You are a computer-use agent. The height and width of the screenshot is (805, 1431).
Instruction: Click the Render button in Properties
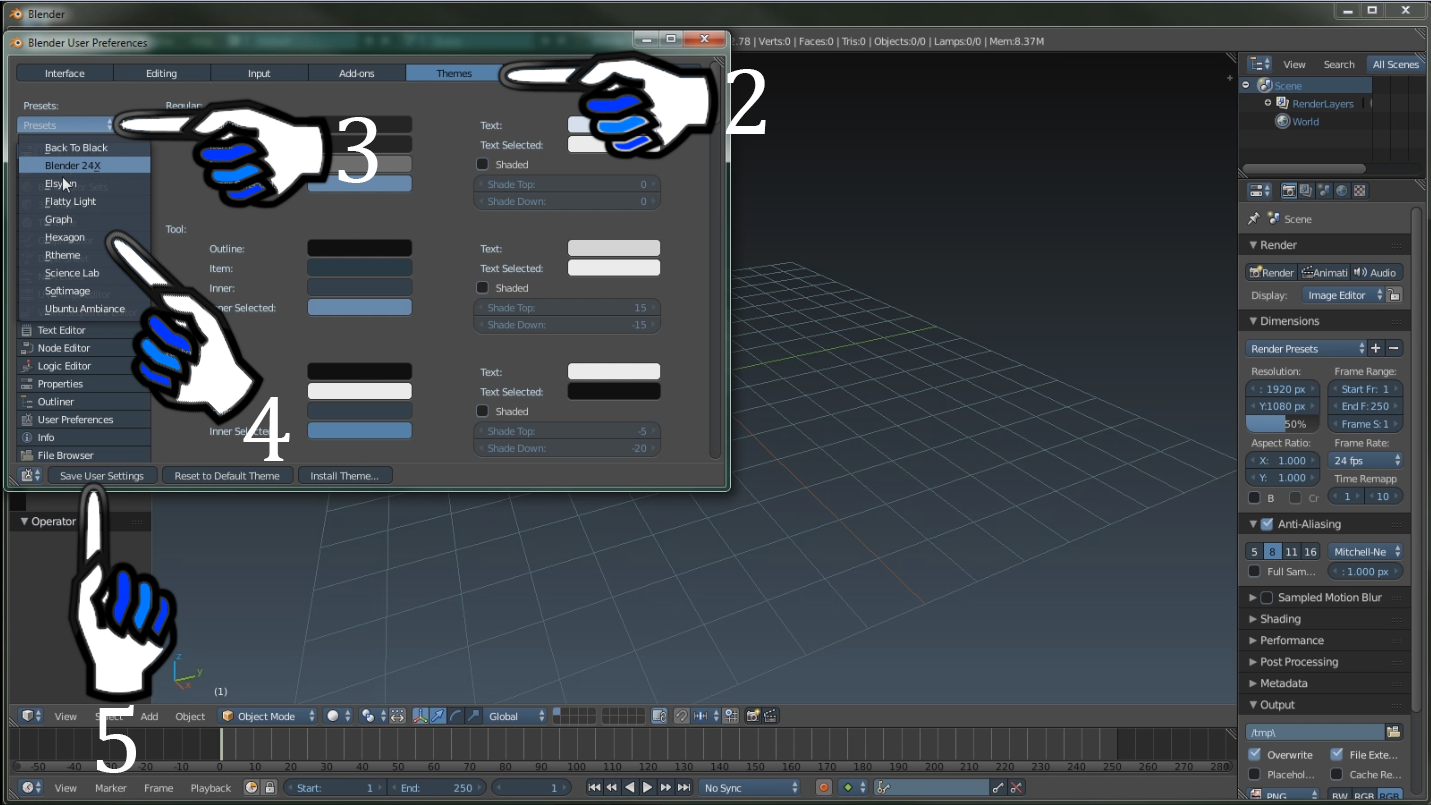pyautogui.click(x=1271, y=272)
